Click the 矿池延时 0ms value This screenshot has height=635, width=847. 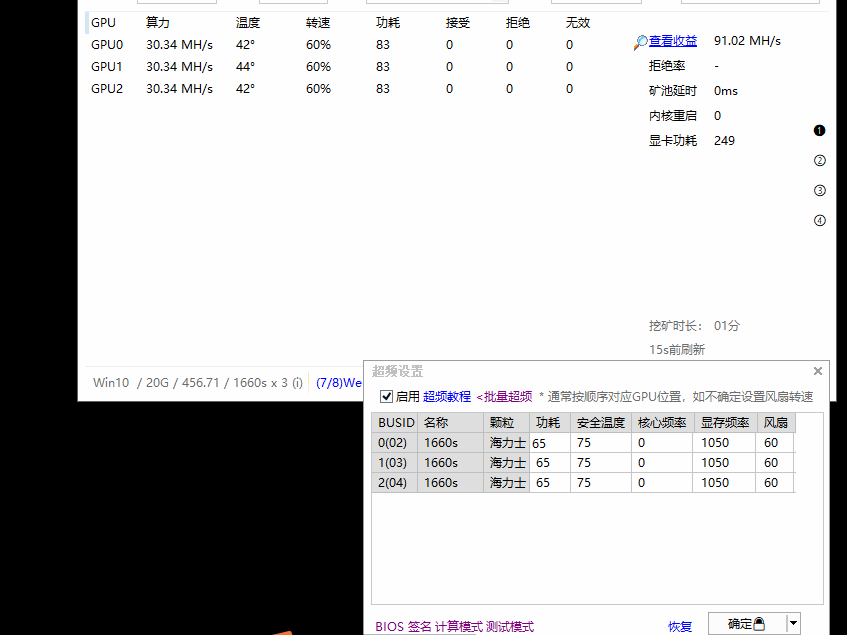[725, 91]
